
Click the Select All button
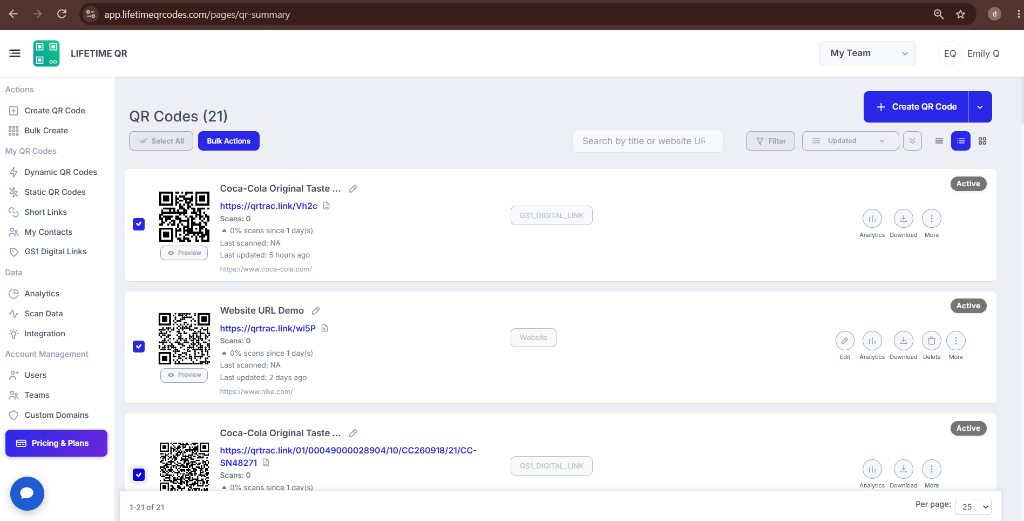161,141
